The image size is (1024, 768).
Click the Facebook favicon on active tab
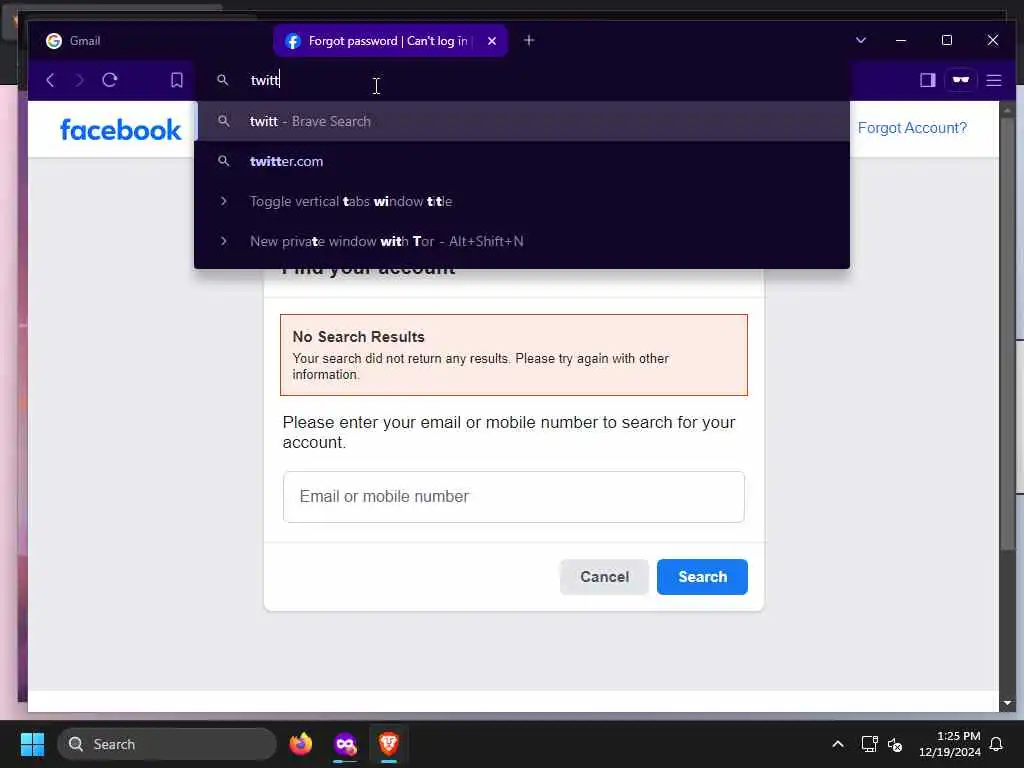[x=293, y=41]
